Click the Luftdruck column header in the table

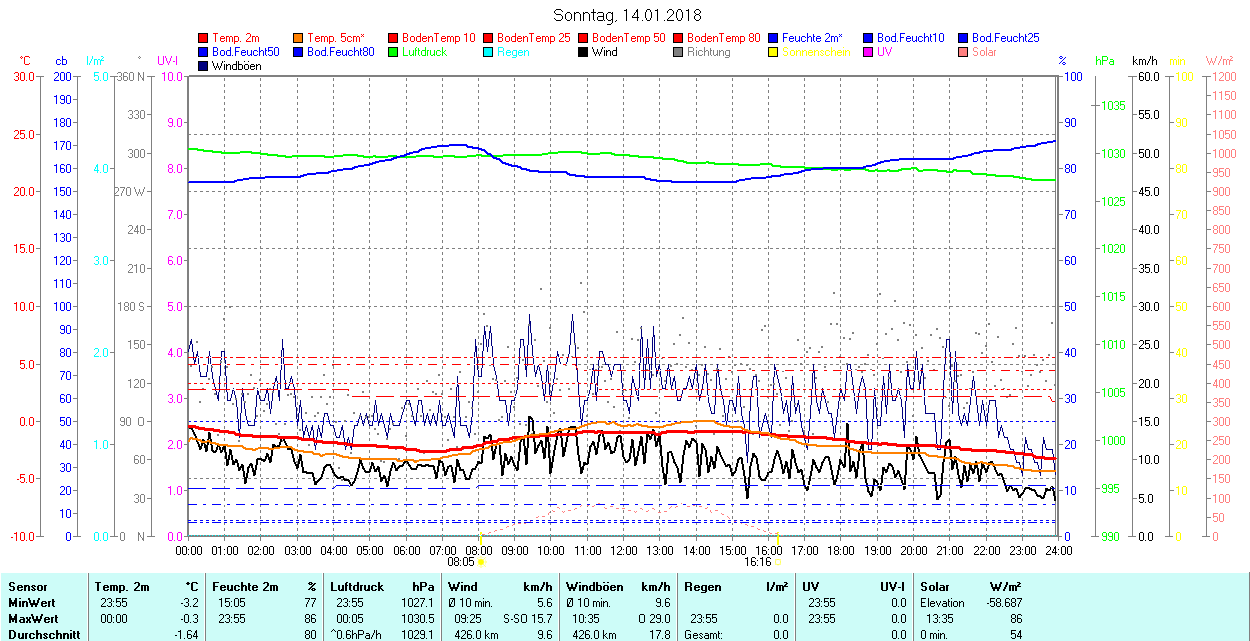356,587
